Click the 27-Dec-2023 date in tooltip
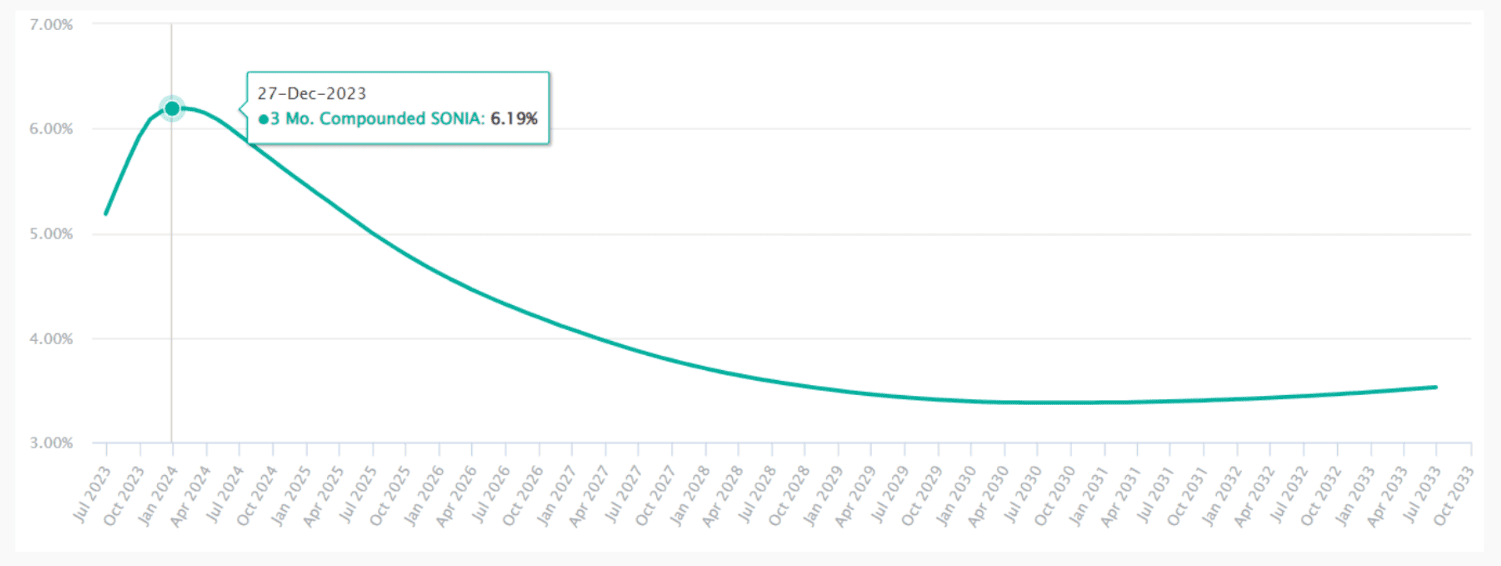This screenshot has width=1501, height=566. click(312, 94)
